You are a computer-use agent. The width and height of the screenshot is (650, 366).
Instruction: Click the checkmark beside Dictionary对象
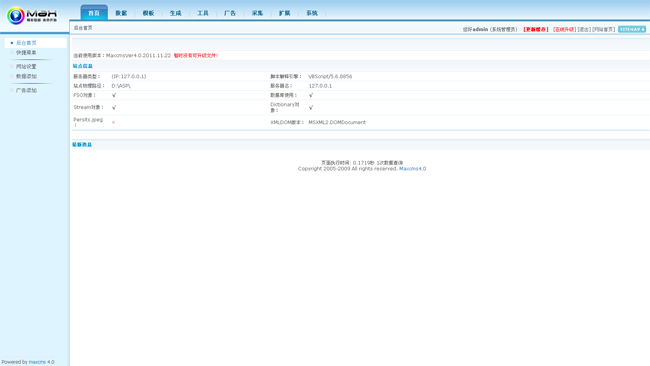(311, 107)
